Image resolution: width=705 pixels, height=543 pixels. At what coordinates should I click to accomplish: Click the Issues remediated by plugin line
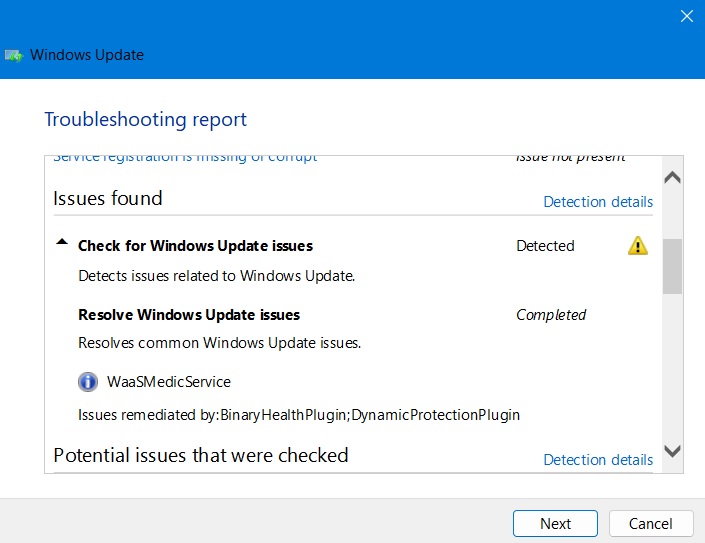pos(299,414)
